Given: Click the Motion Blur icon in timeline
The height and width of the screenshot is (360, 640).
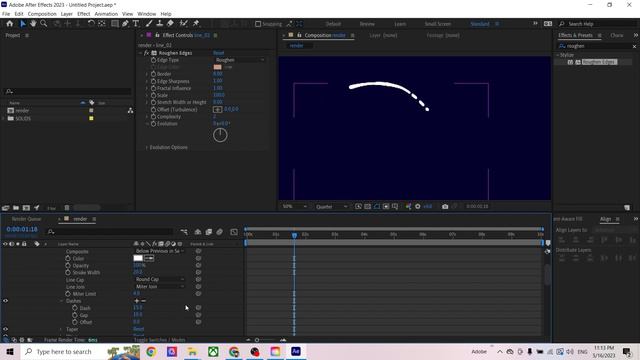Looking at the screenshot, I should pyautogui.click(x=220, y=232).
